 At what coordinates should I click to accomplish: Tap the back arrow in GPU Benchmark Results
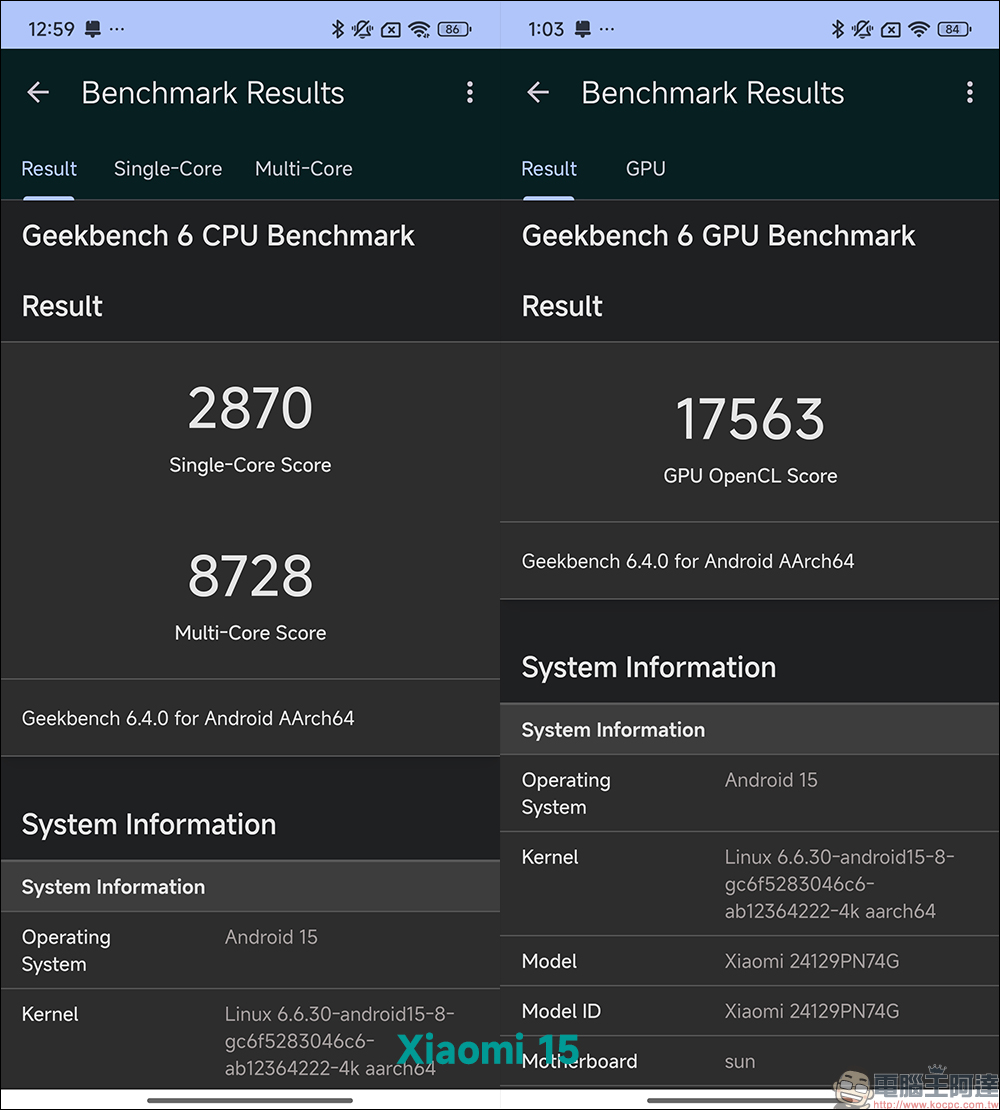(x=538, y=92)
